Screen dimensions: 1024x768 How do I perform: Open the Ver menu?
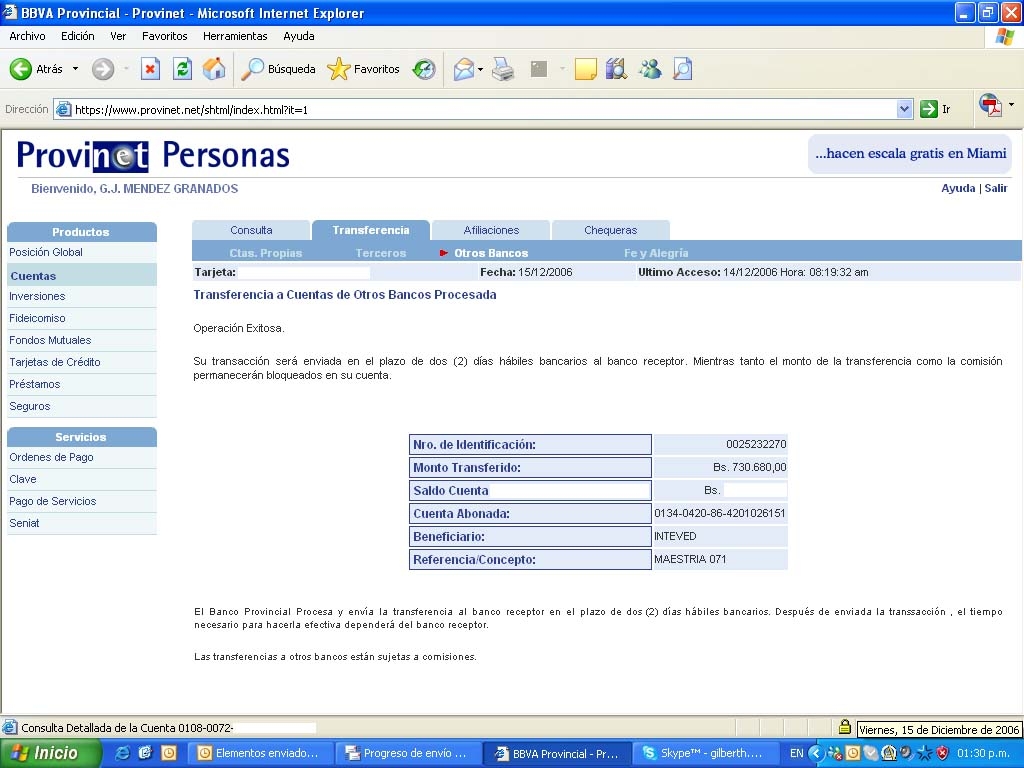tap(118, 37)
